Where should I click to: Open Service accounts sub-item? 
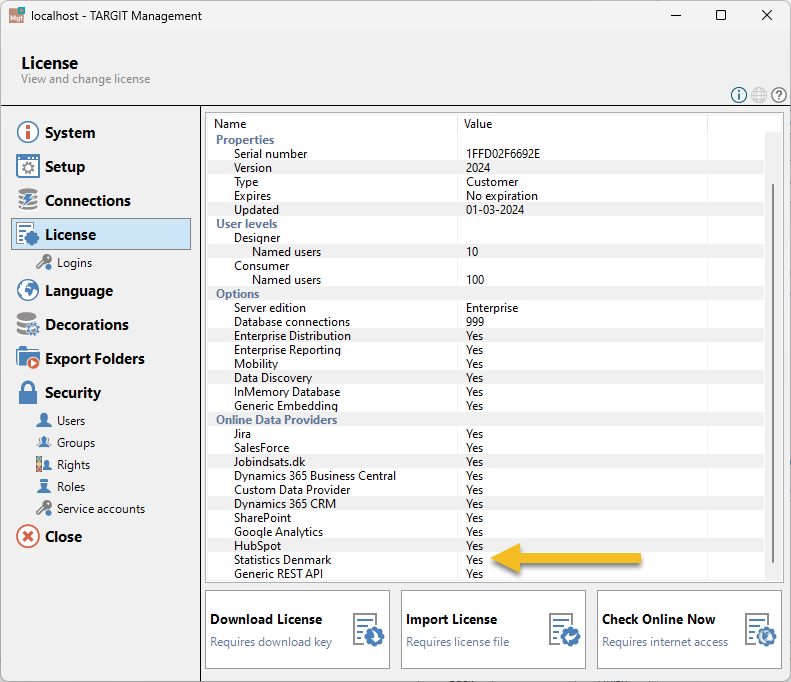click(x=101, y=508)
